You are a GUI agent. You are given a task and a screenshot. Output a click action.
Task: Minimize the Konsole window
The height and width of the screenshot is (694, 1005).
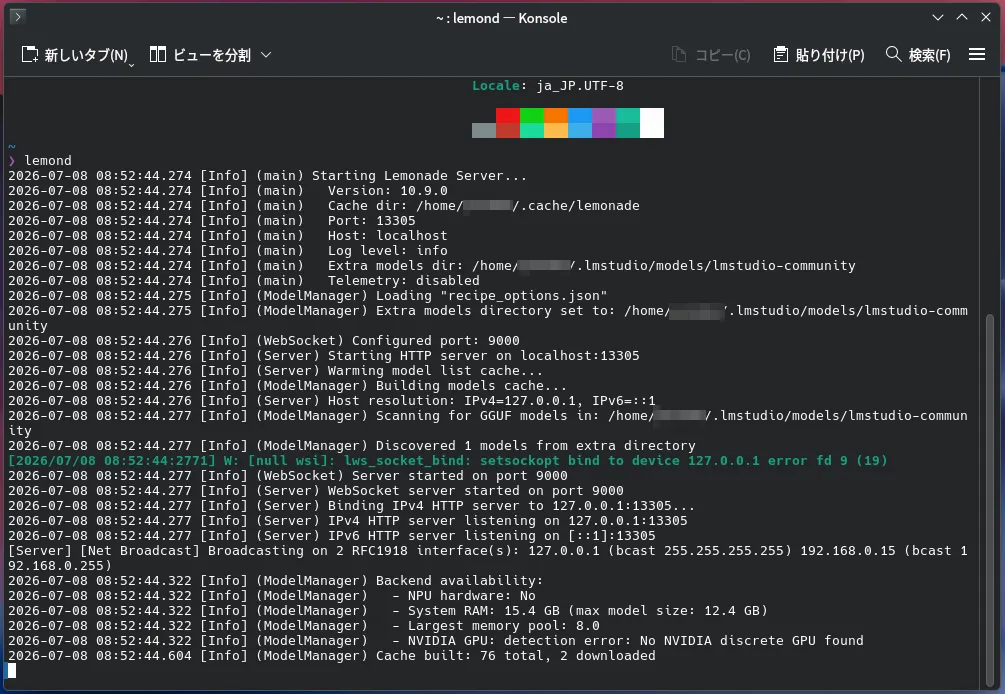coord(938,17)
